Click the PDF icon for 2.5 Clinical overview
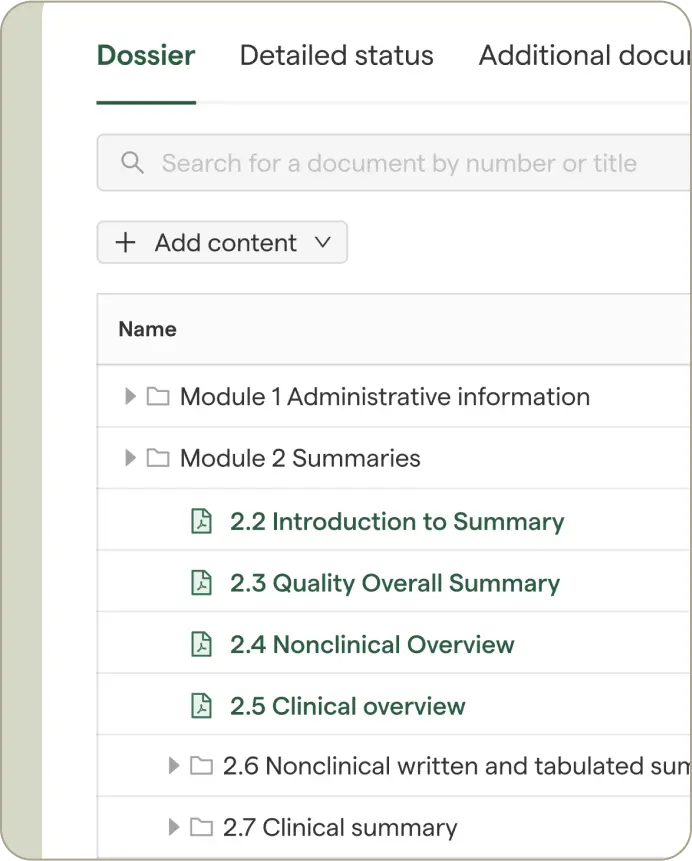The image size is (692, 861). tap(202, 706)
